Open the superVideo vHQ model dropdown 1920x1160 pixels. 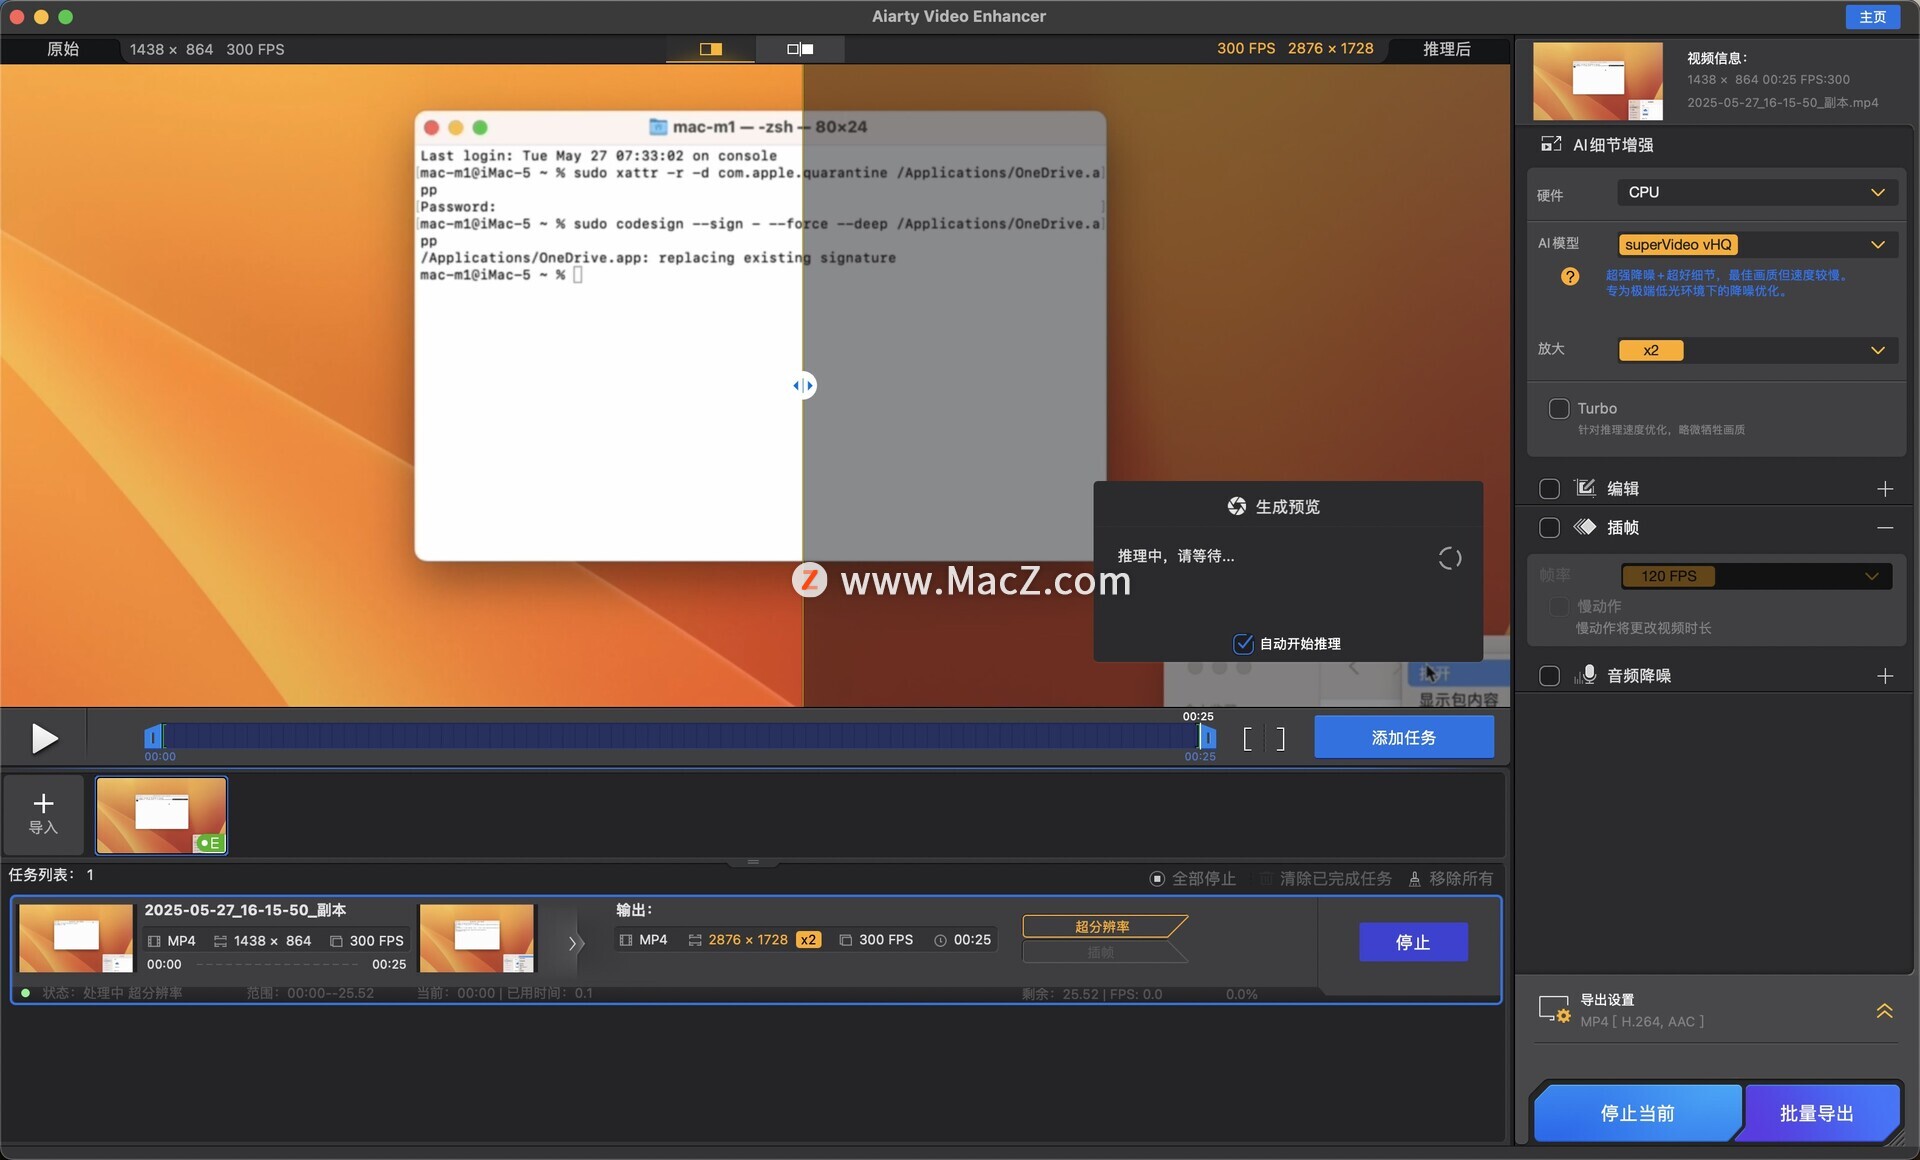pyautogui.click(x=1757, y=244)
